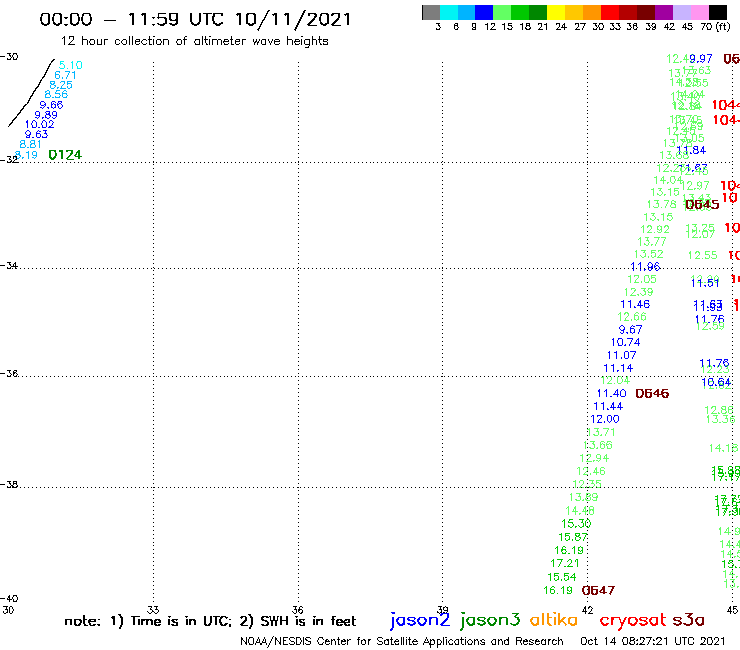Select the dark blue swatch in the color bar
This screenshot has width=740, height=650.
(x=484, y=12)
